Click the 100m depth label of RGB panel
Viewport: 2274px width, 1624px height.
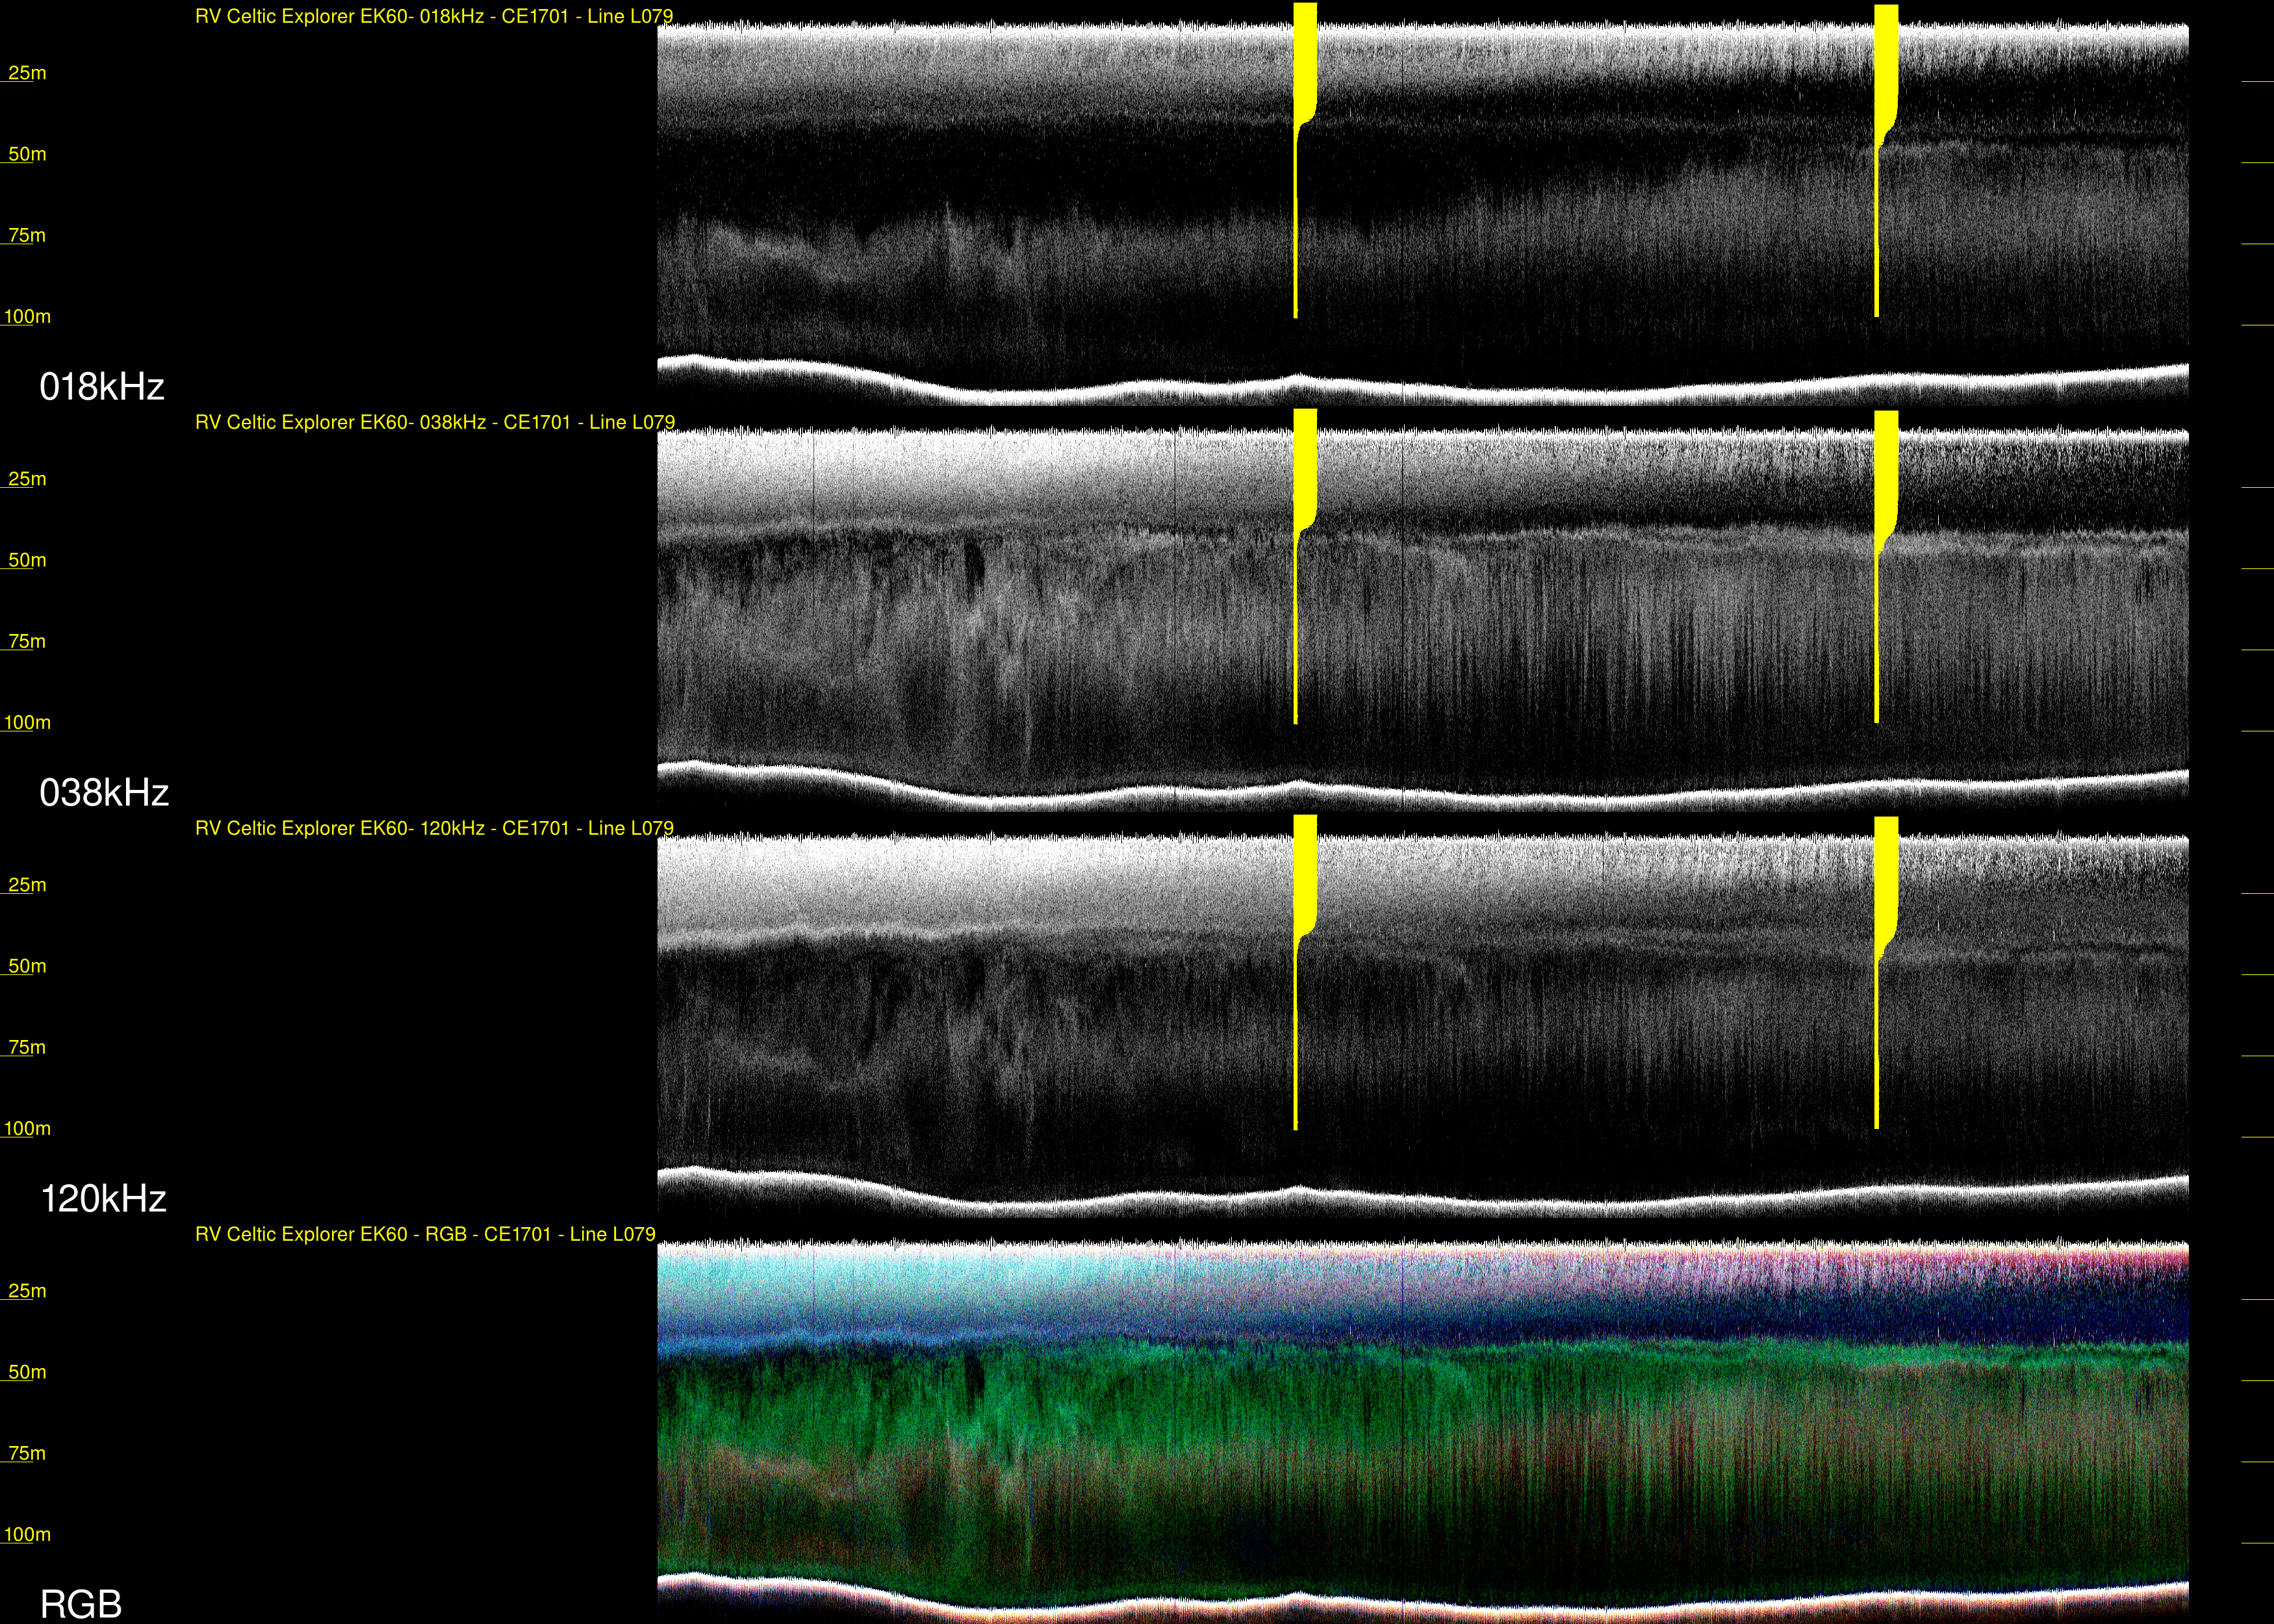pyautogui.click(x=27, y=1535)
